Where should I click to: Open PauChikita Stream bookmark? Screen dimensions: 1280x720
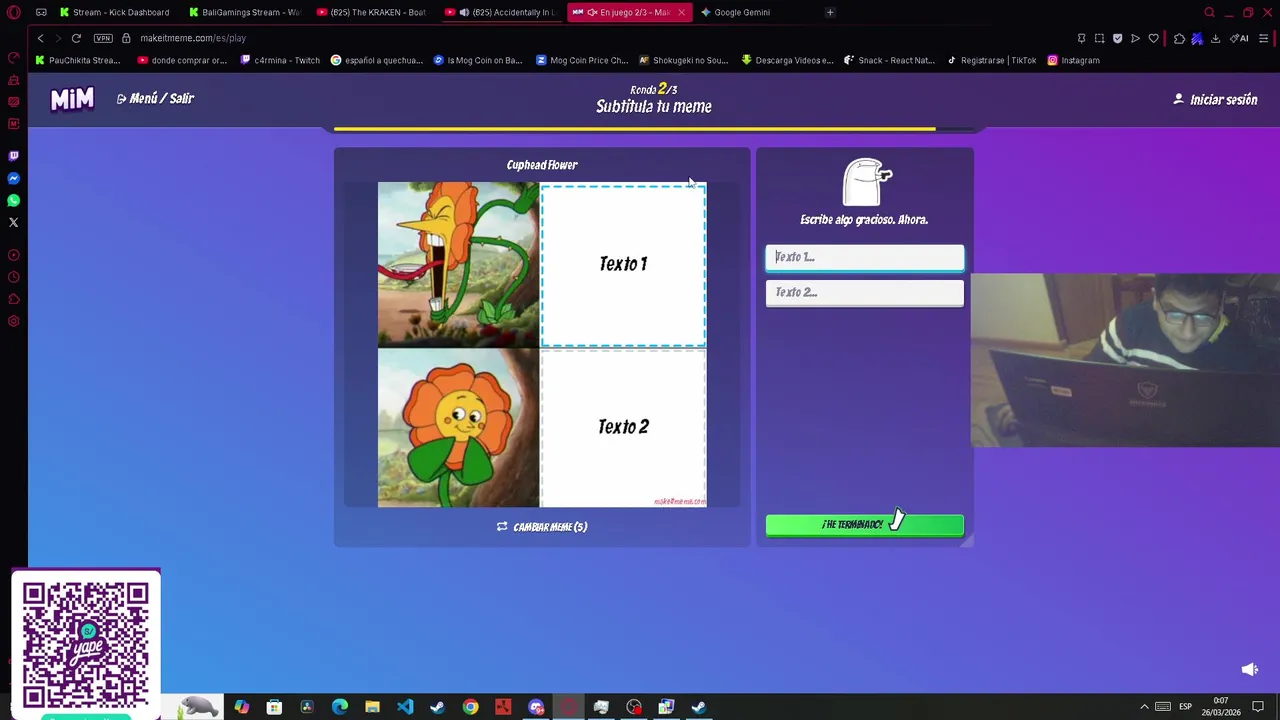coord(78,60)
